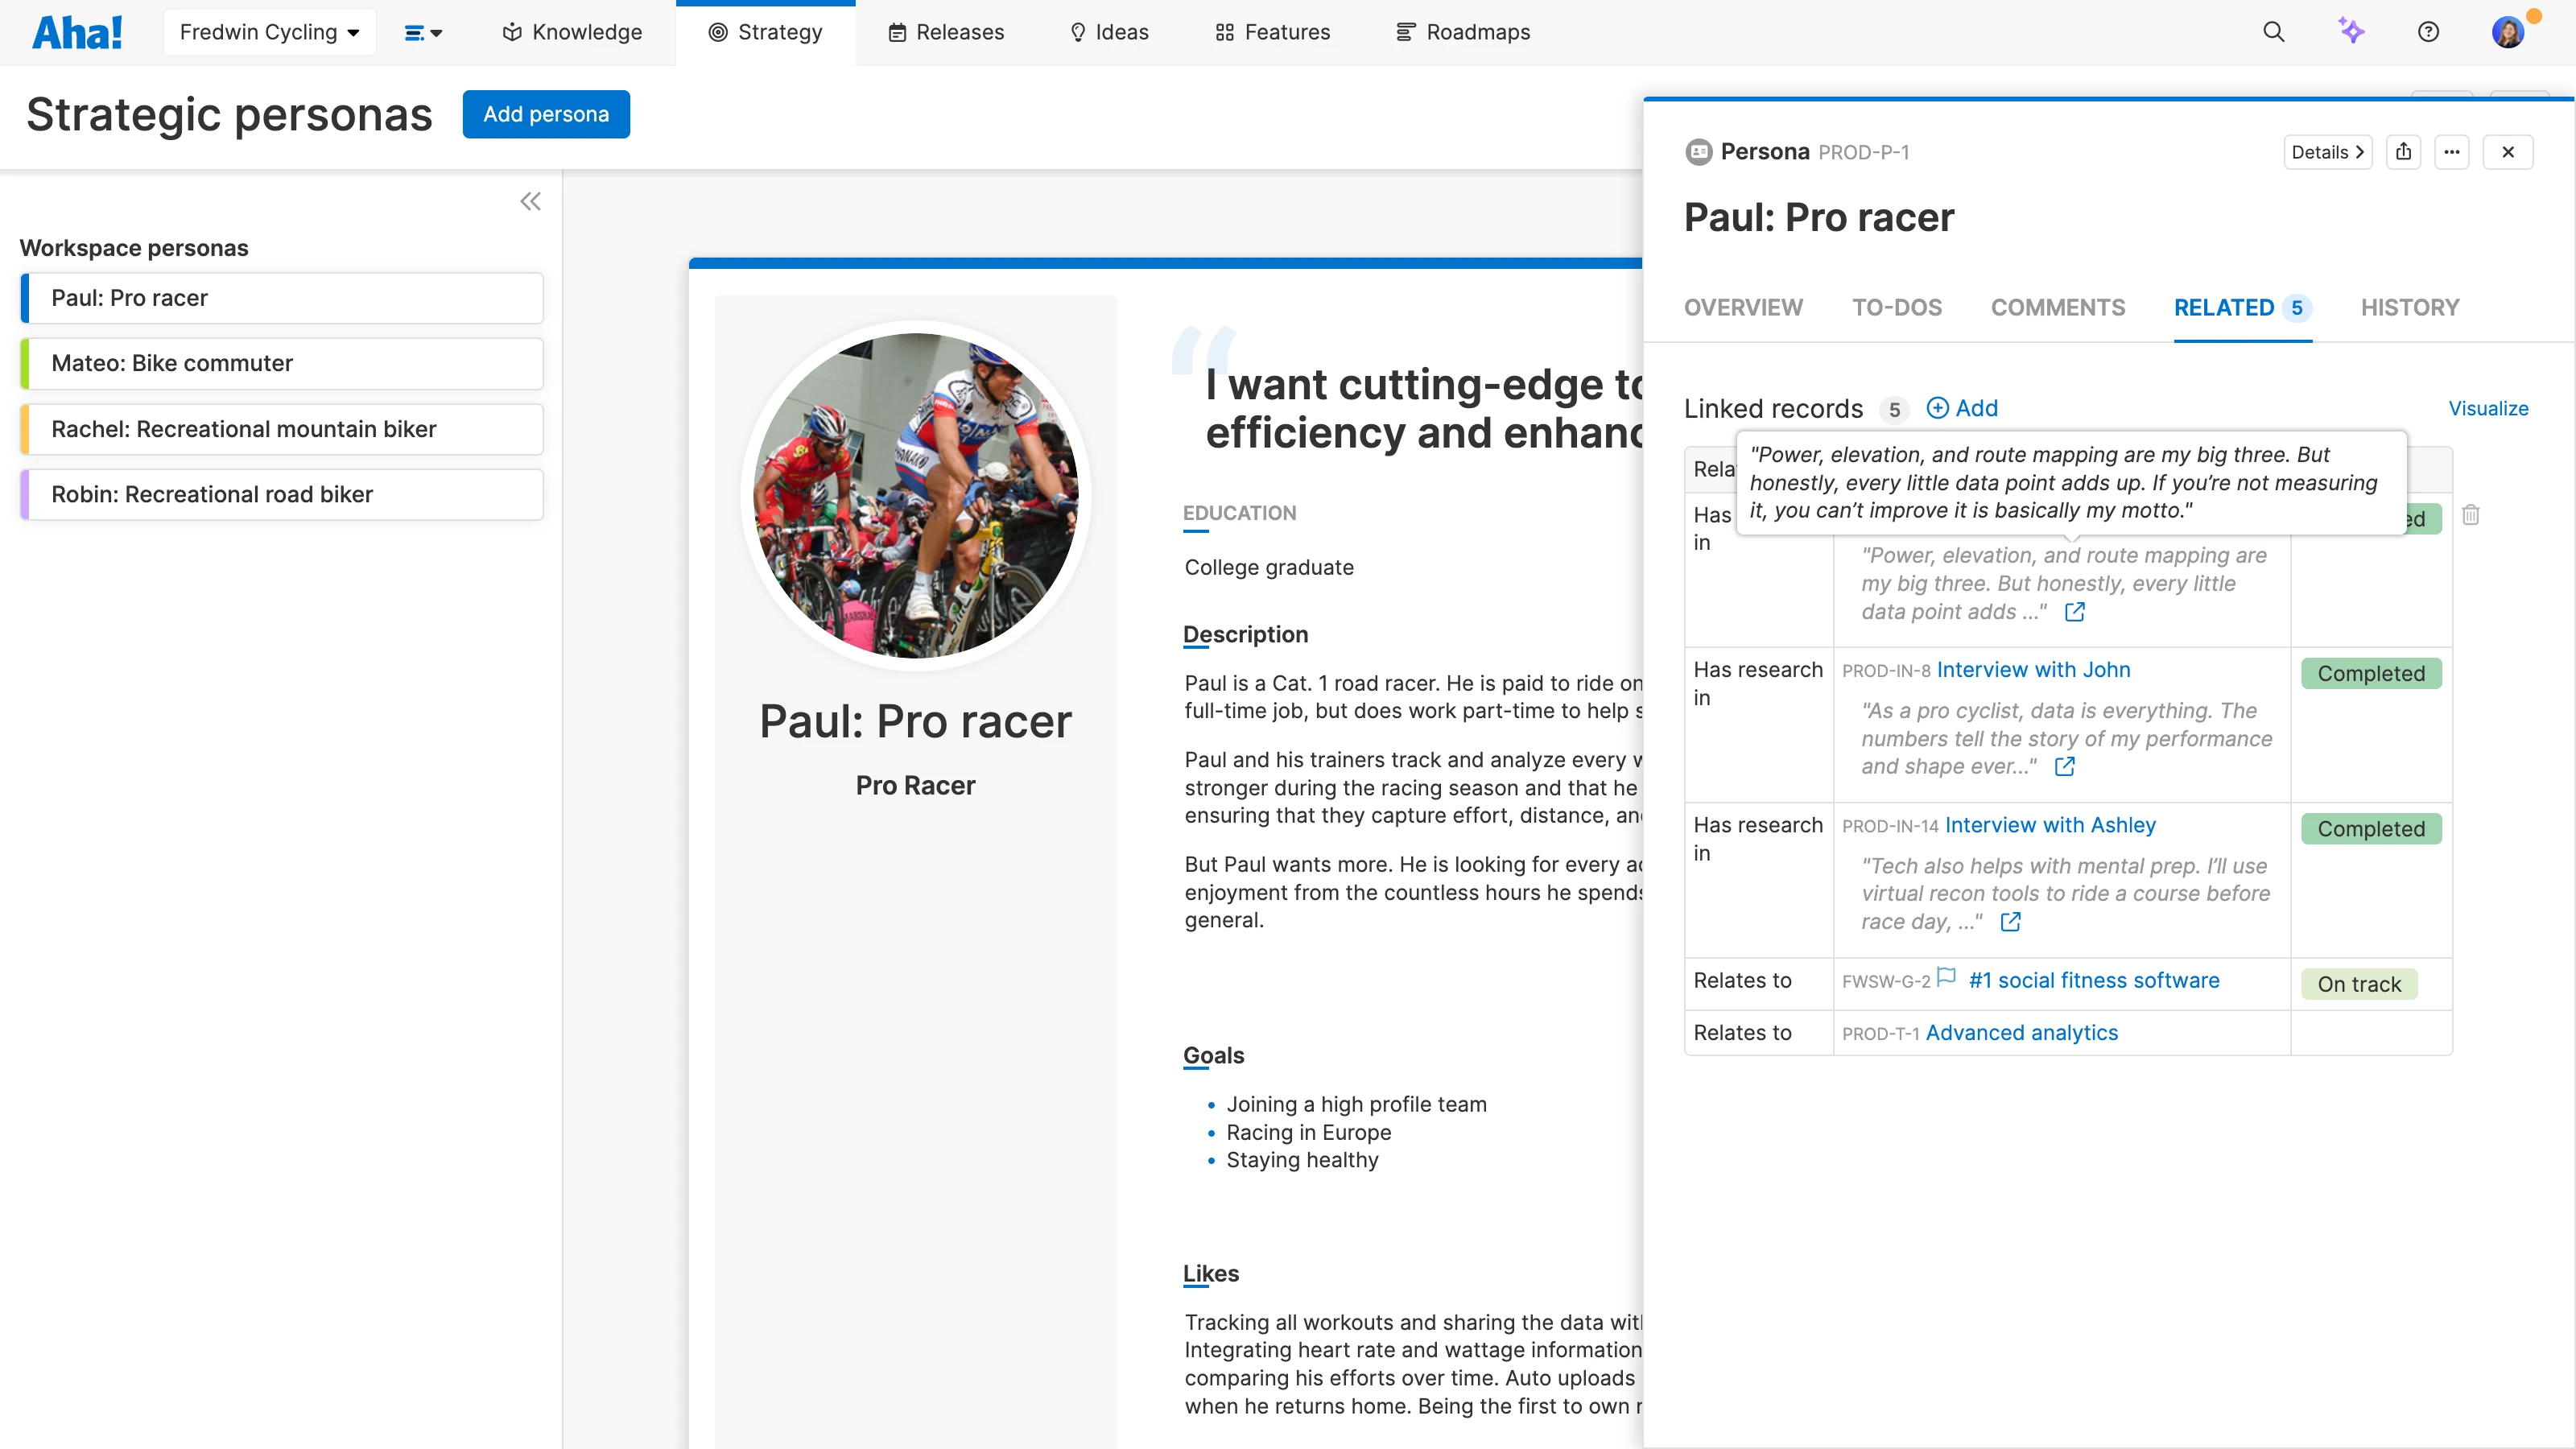
Task: Open the Fredwin Cycling workspace dropdown
Action: (269, 32)
